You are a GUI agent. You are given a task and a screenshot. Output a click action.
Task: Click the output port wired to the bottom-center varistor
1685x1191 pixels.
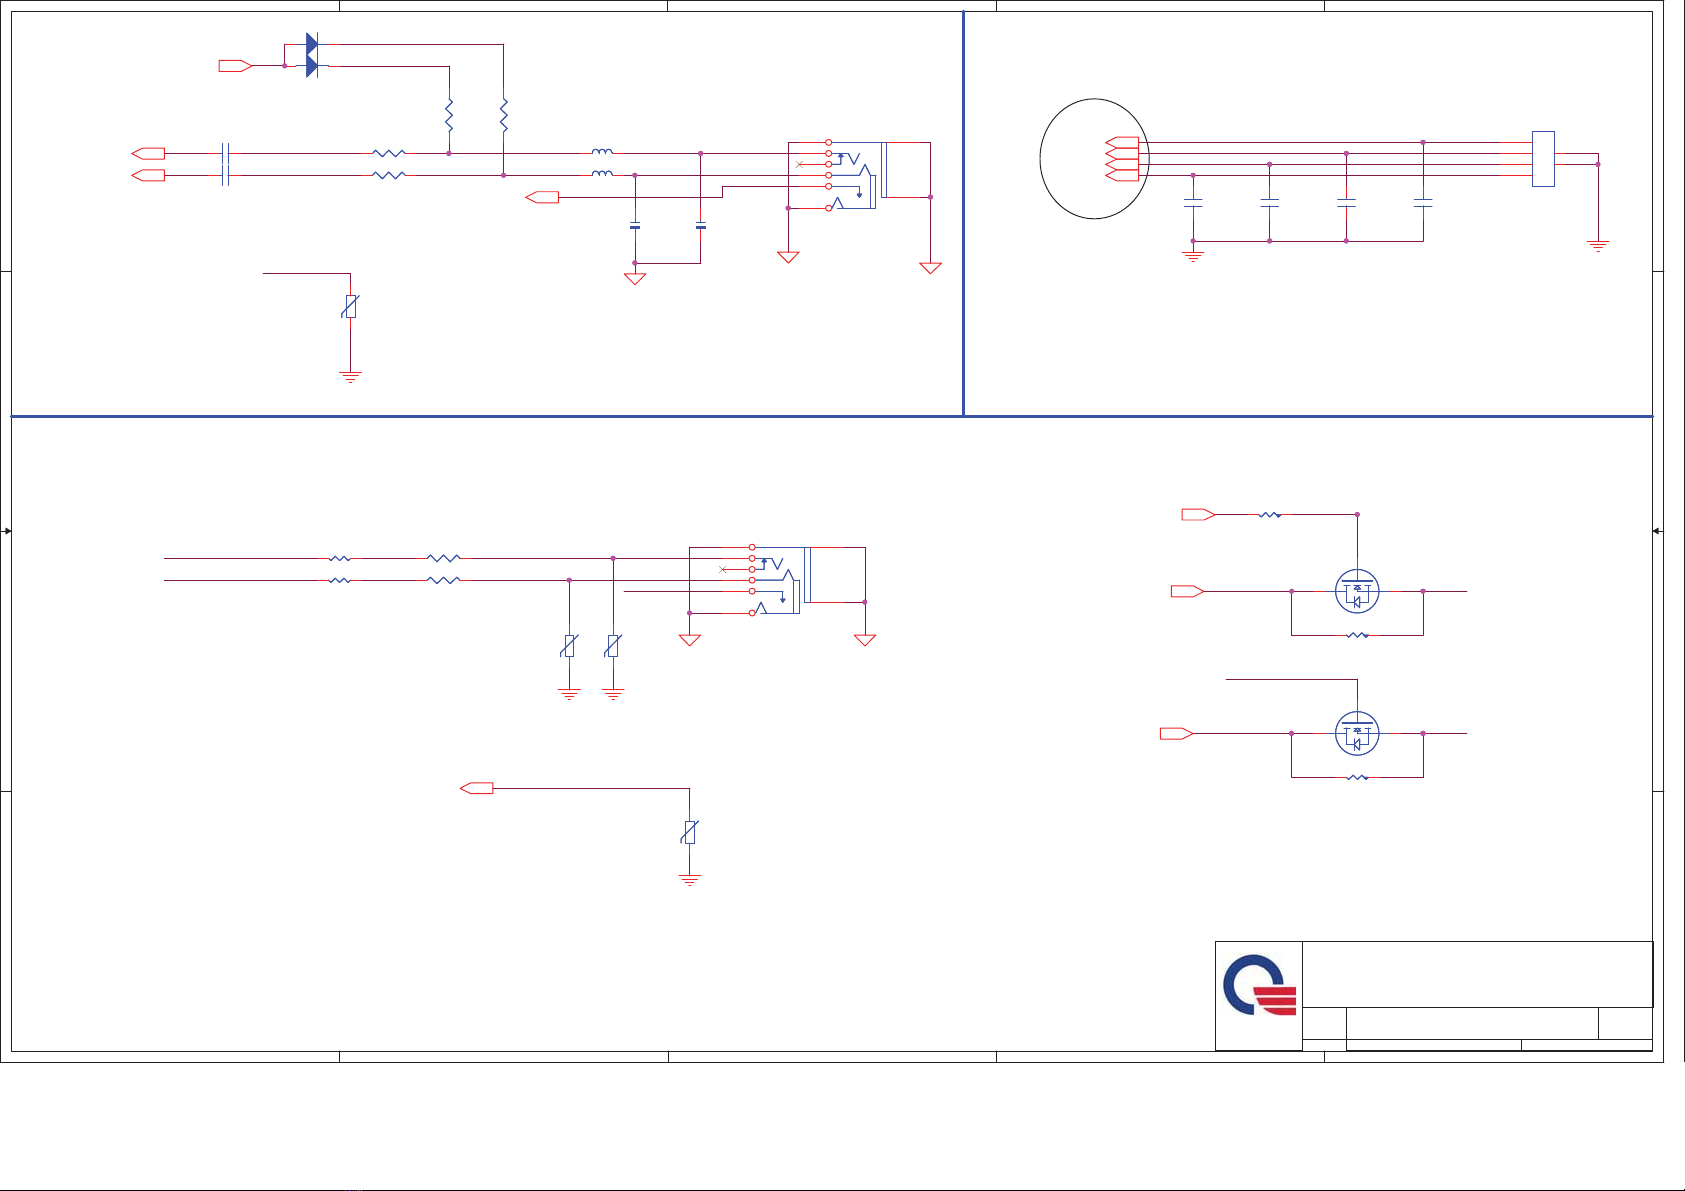tap(476, 788)
